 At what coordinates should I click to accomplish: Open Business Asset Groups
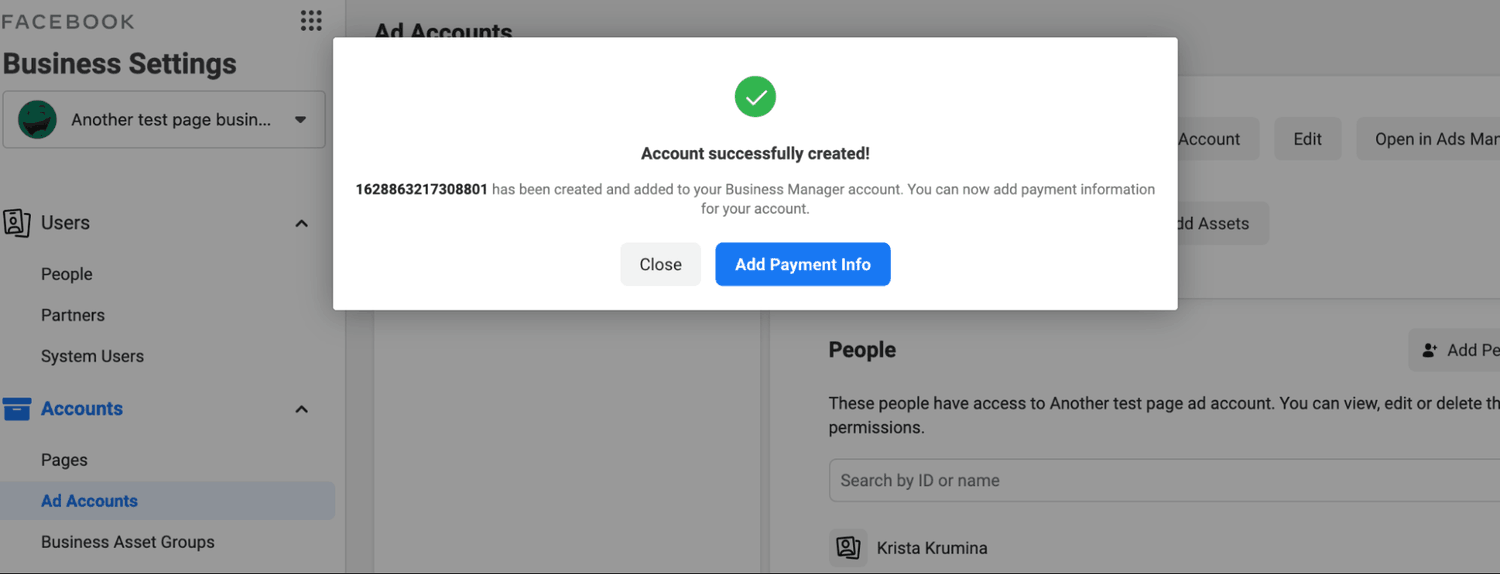[128, 542]
